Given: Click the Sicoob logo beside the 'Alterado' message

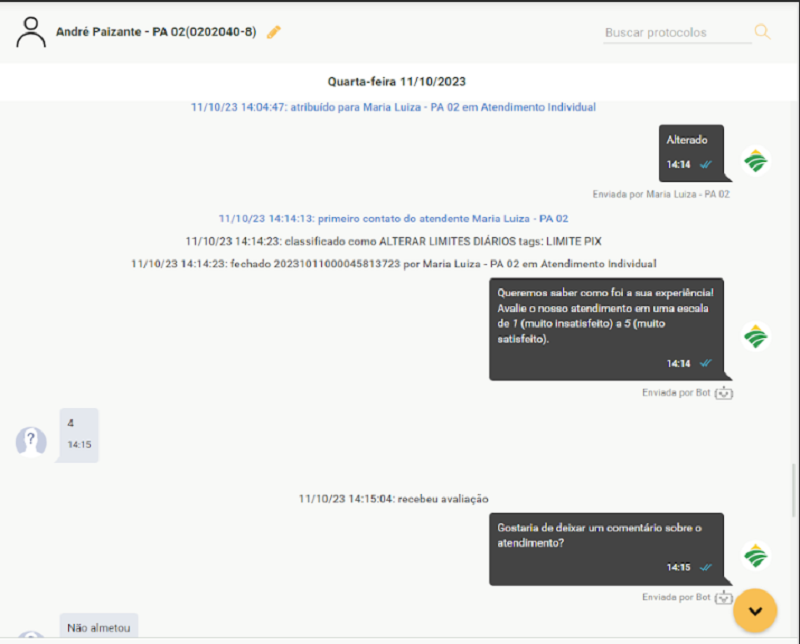Looking at the screenshot, I should point(756,161).
